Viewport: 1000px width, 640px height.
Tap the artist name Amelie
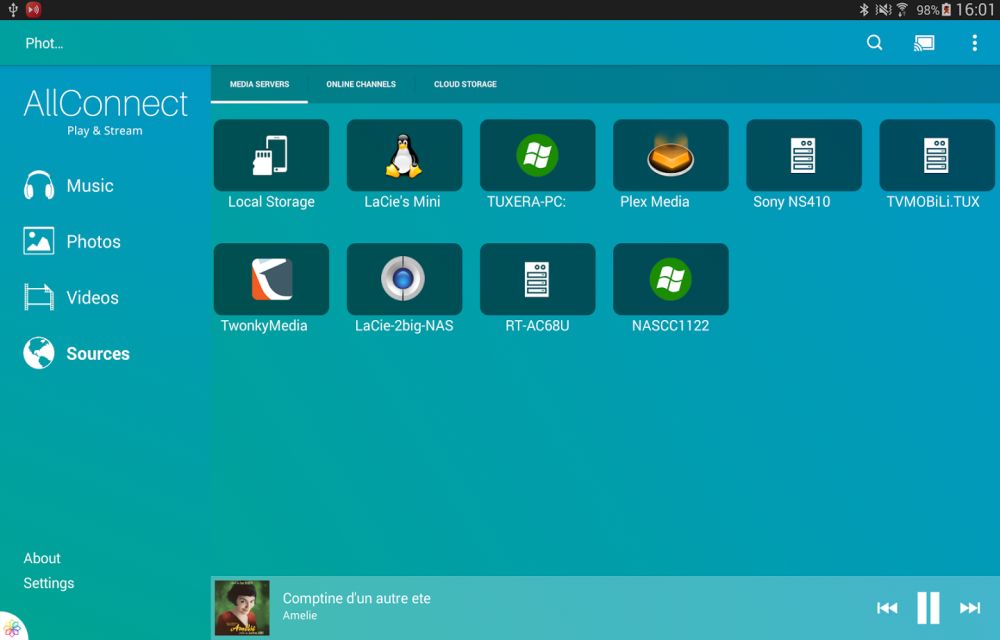[x=300, y=616]
